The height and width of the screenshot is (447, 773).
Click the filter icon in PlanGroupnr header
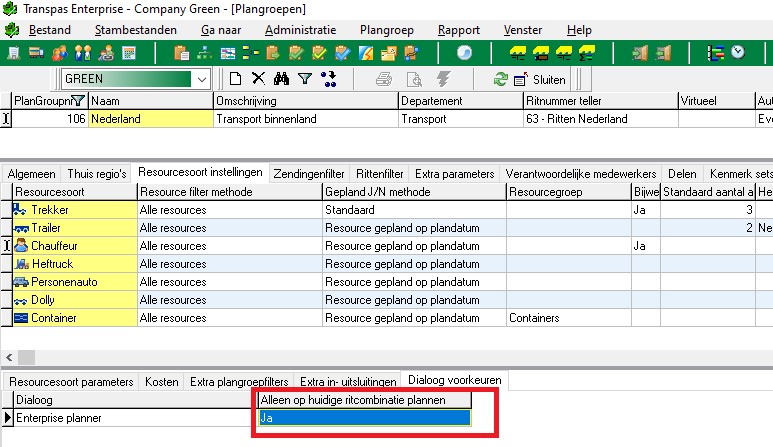(x=78, y=101)
